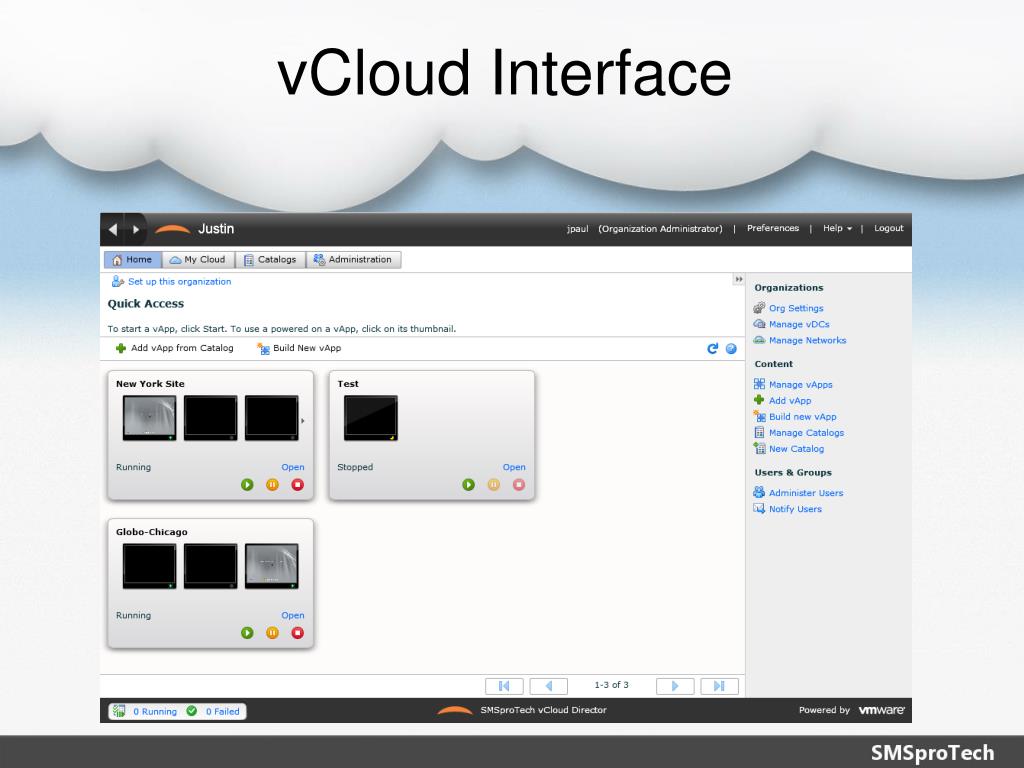
Task: Click the Manage Catalogs icon
Action: 759,432
